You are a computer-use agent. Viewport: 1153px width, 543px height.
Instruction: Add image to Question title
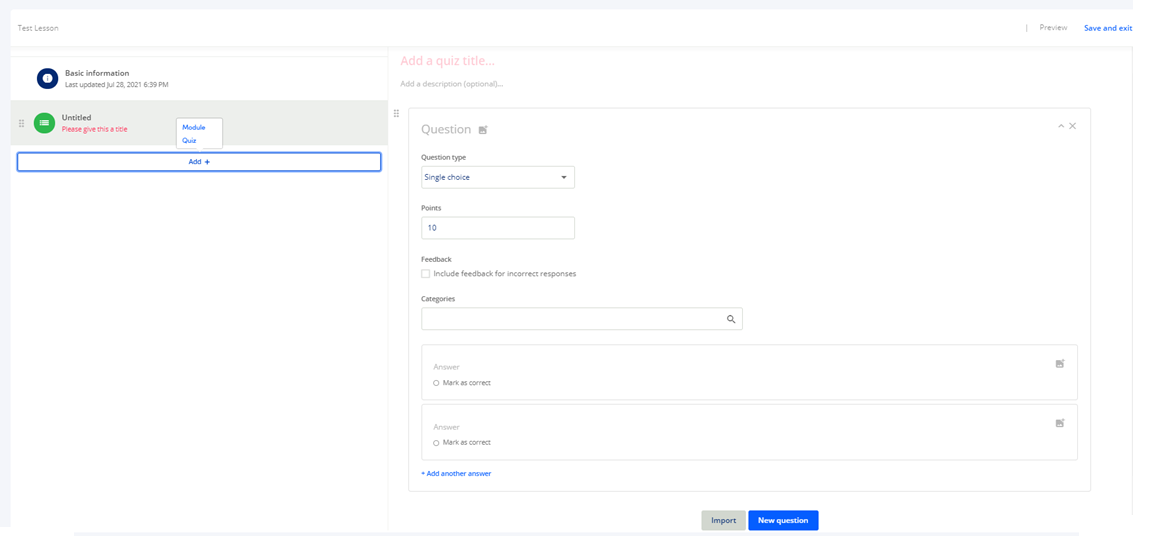(x=483, y=129)
